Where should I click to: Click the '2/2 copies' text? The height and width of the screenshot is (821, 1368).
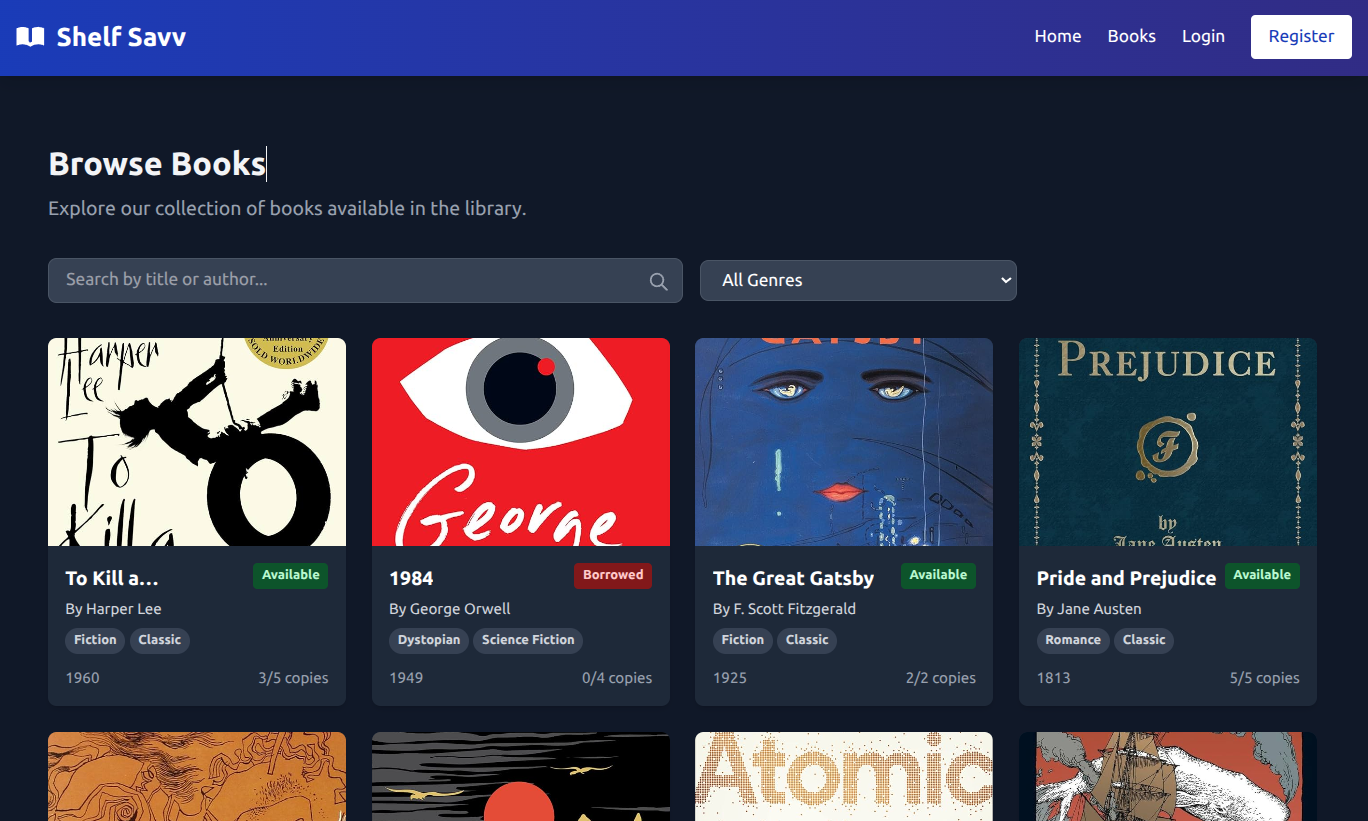941,678
